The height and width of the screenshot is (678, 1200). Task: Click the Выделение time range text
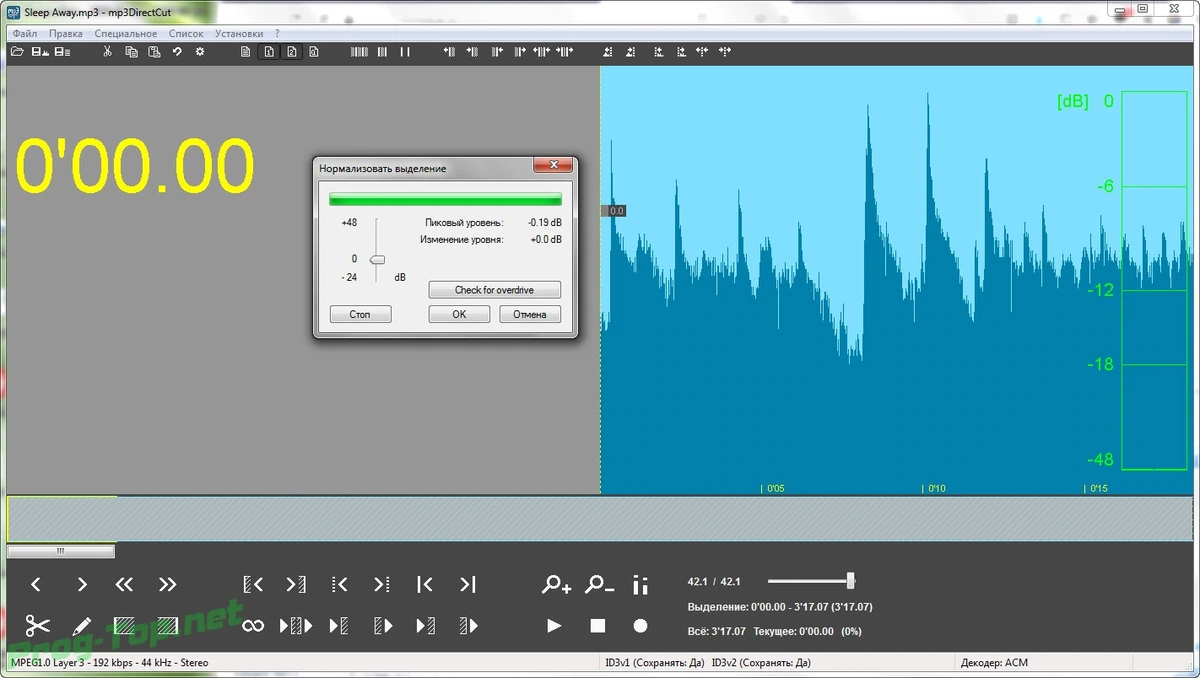(780, 607)
